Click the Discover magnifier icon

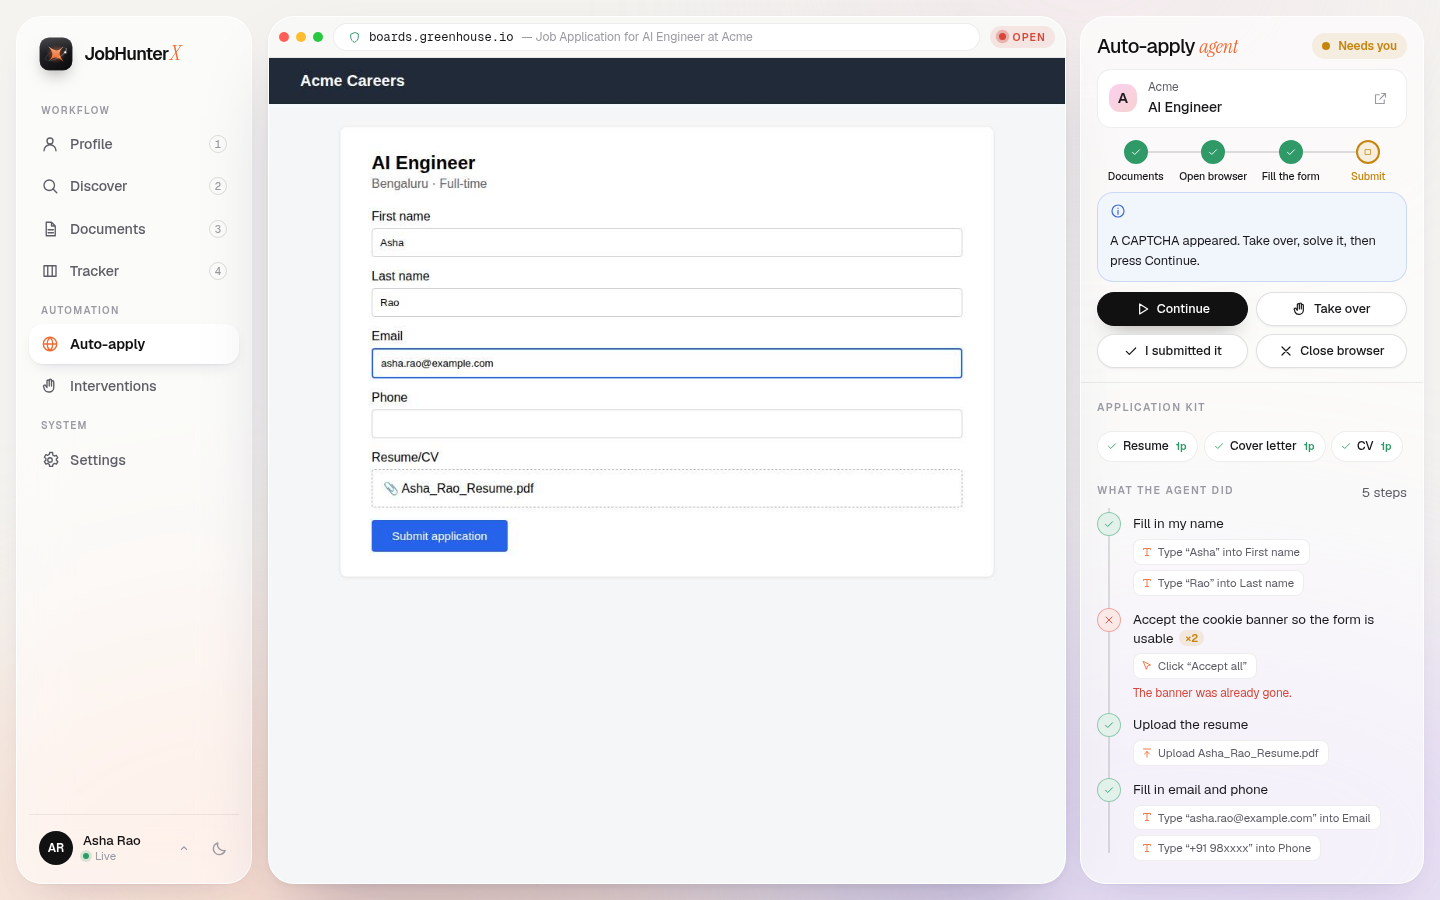click(x=50, y=186)
